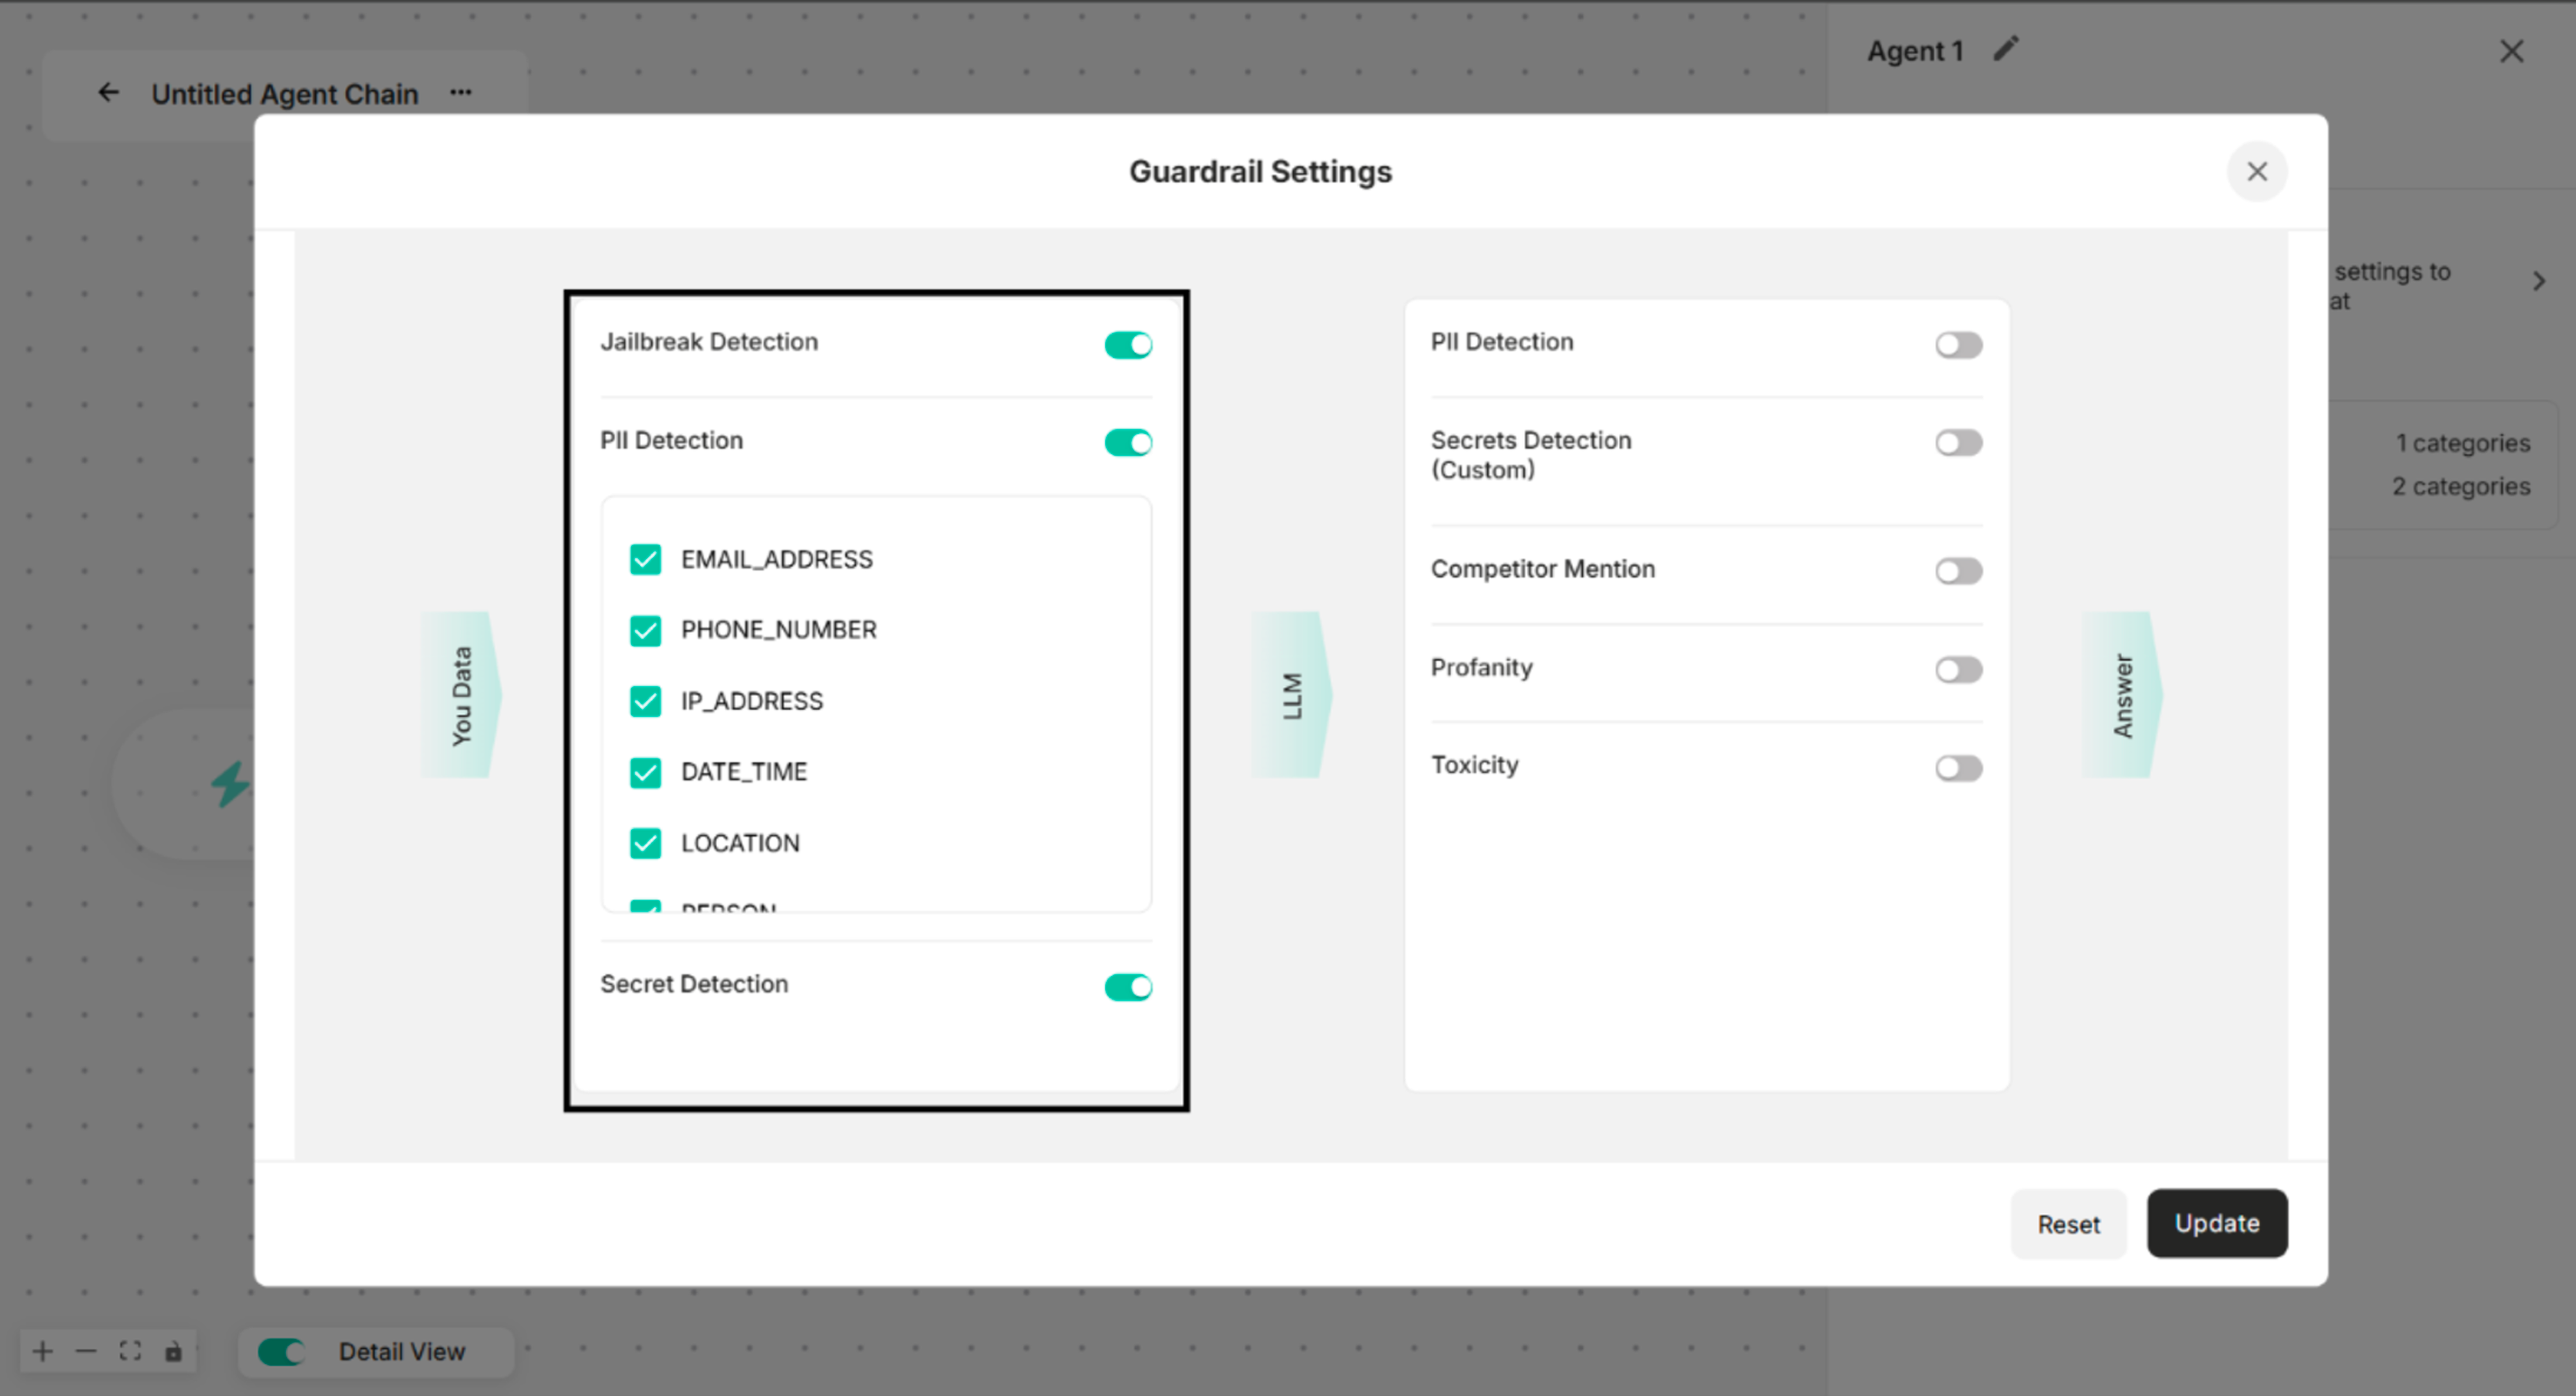Click the Update button
Viewport: 2576px width, 1396px height.
(2216, 1223)
